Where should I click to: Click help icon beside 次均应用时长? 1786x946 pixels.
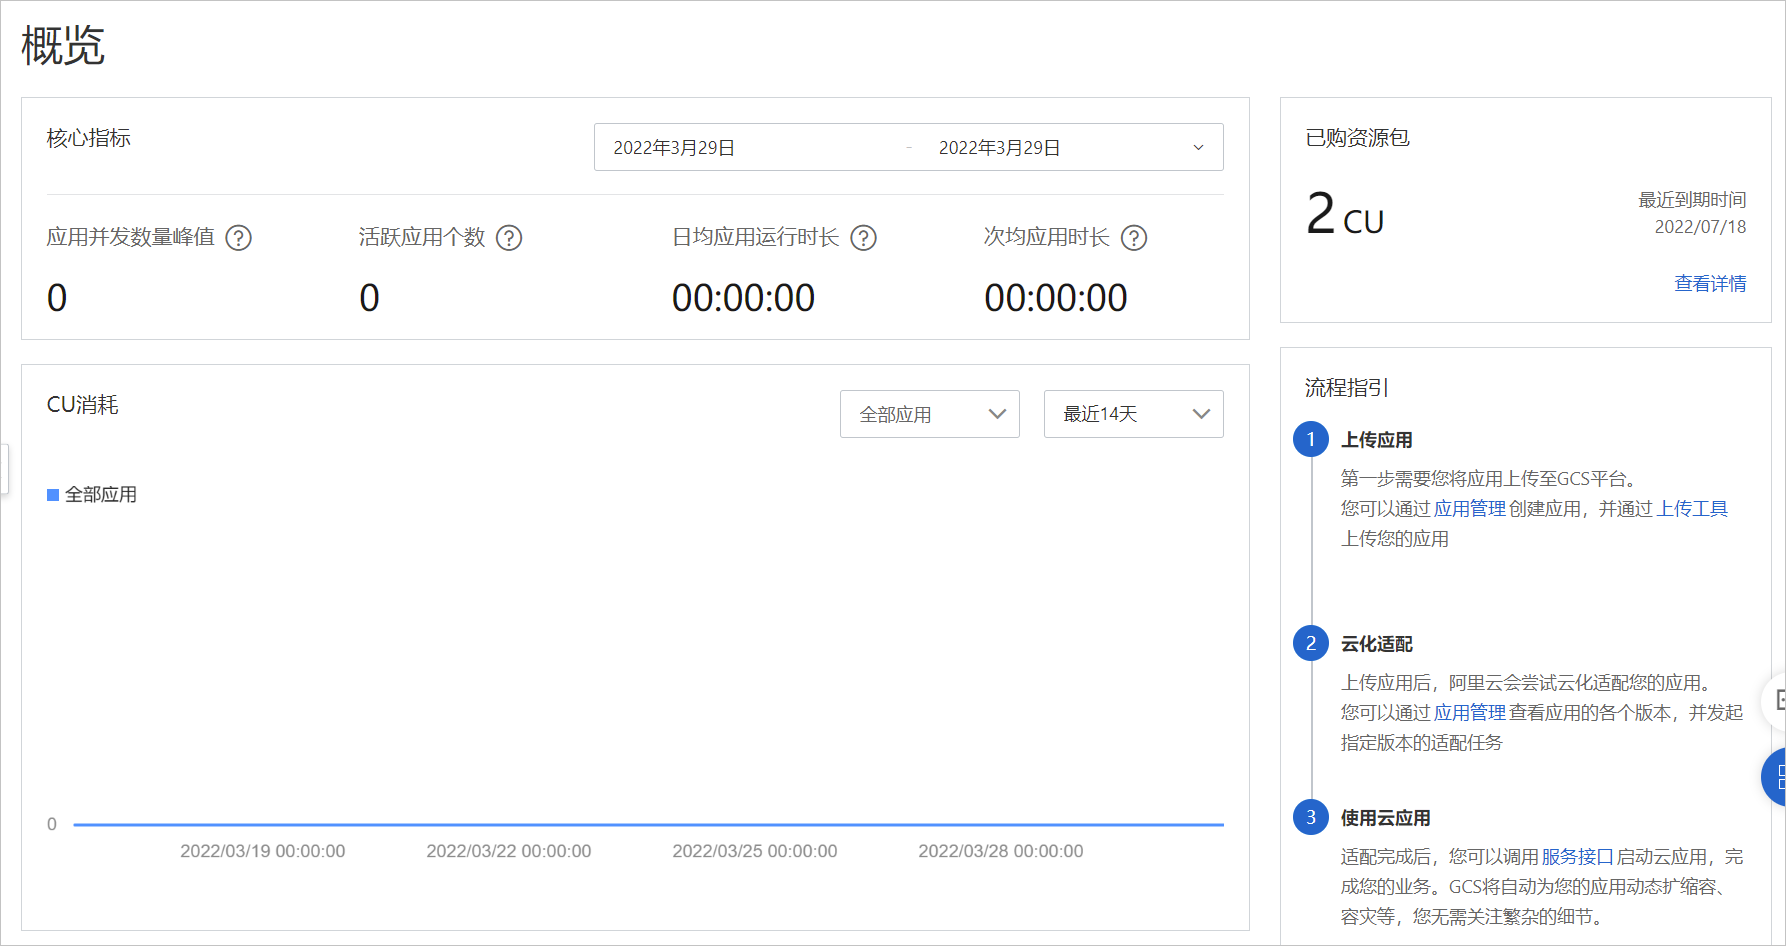tap(1134, 238)
